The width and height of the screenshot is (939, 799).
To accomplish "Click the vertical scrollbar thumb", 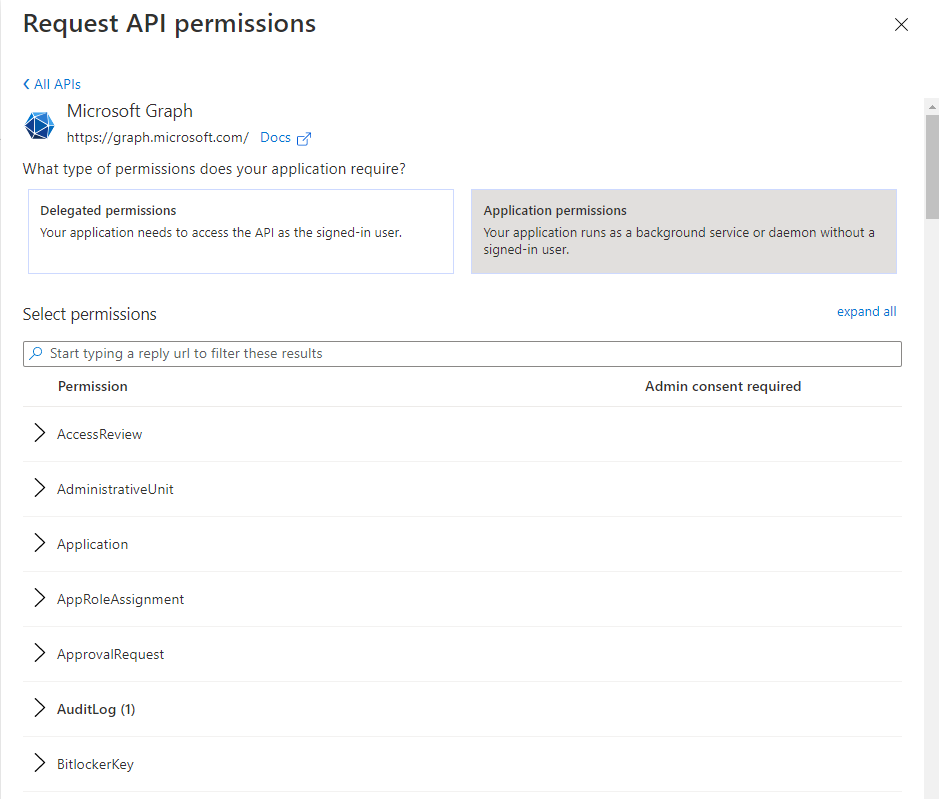I will 932,167.
